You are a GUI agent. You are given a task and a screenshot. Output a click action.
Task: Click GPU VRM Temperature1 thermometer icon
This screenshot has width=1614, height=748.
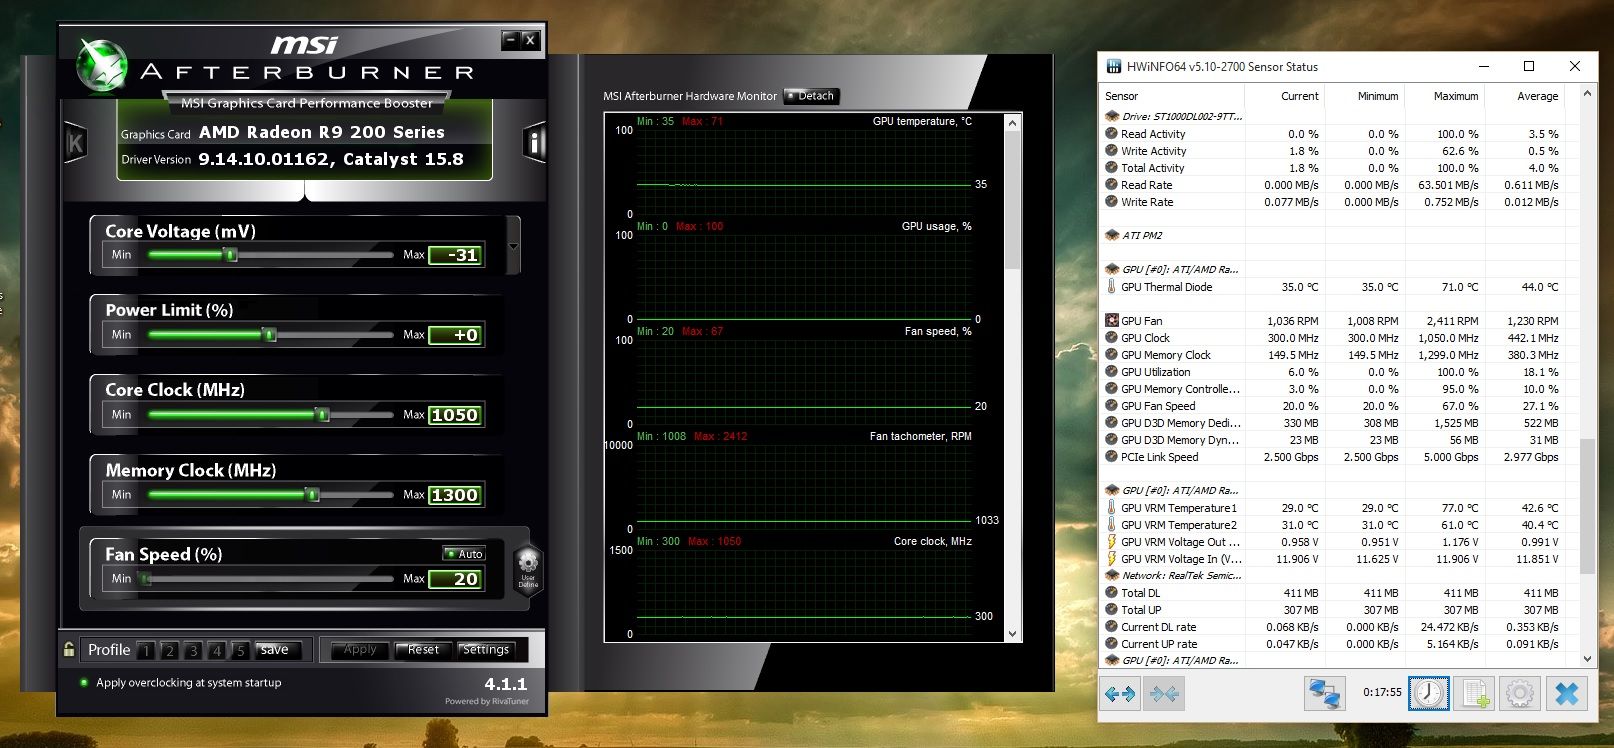click(1111, 508)
